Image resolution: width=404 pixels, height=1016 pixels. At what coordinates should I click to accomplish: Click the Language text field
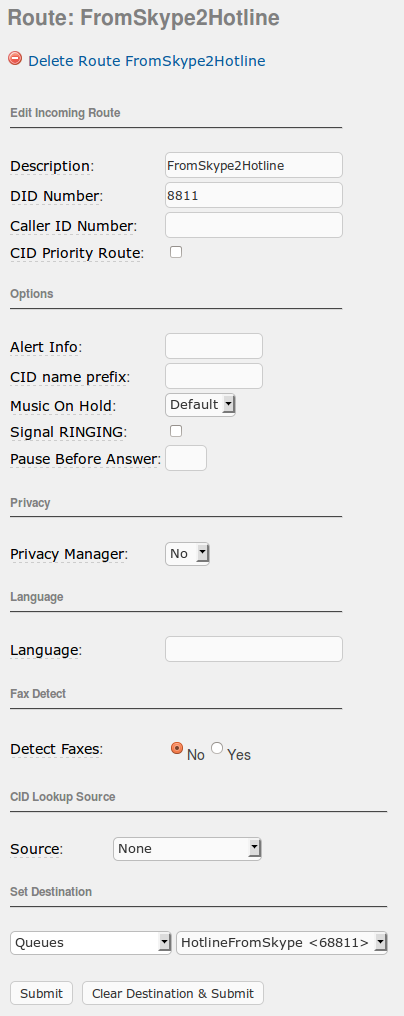click(x=254, y=649)
